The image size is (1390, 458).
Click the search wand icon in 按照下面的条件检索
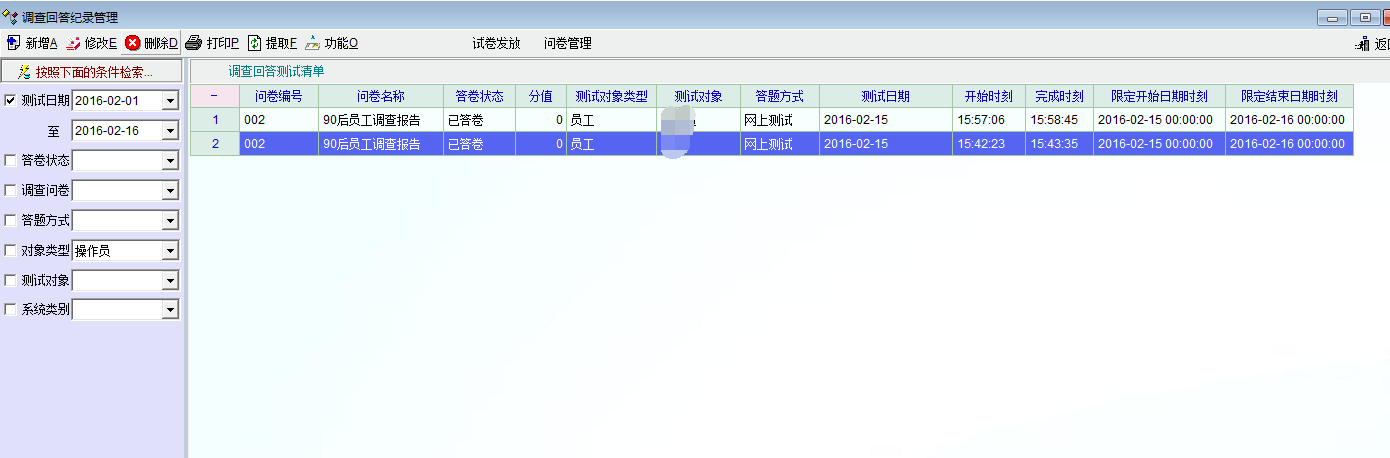tap(25, 72)
